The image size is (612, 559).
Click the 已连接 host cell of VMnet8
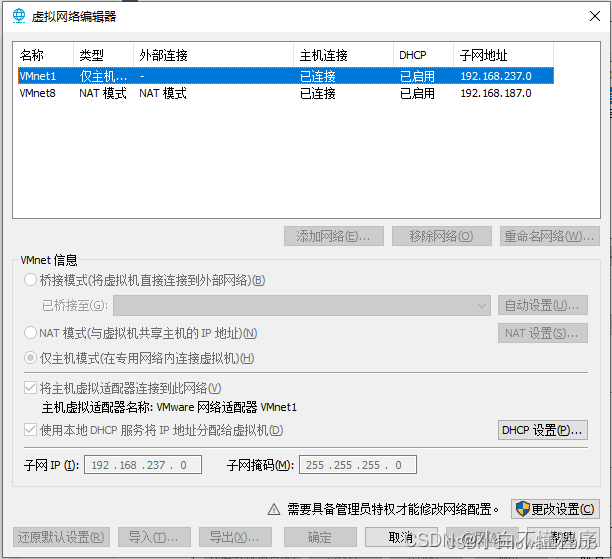coord(318,93)
